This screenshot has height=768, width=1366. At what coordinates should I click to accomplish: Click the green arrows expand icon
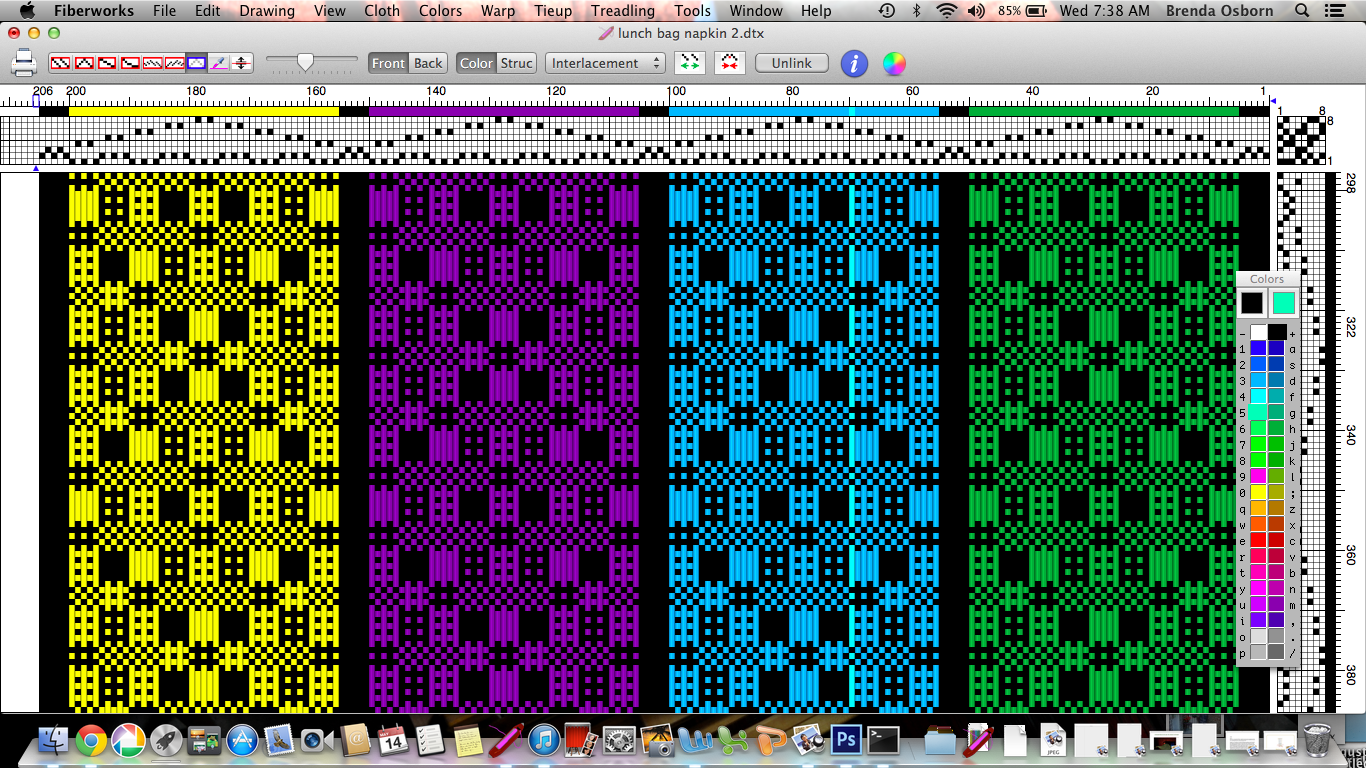pyautogui.click(x=689, y=63)
